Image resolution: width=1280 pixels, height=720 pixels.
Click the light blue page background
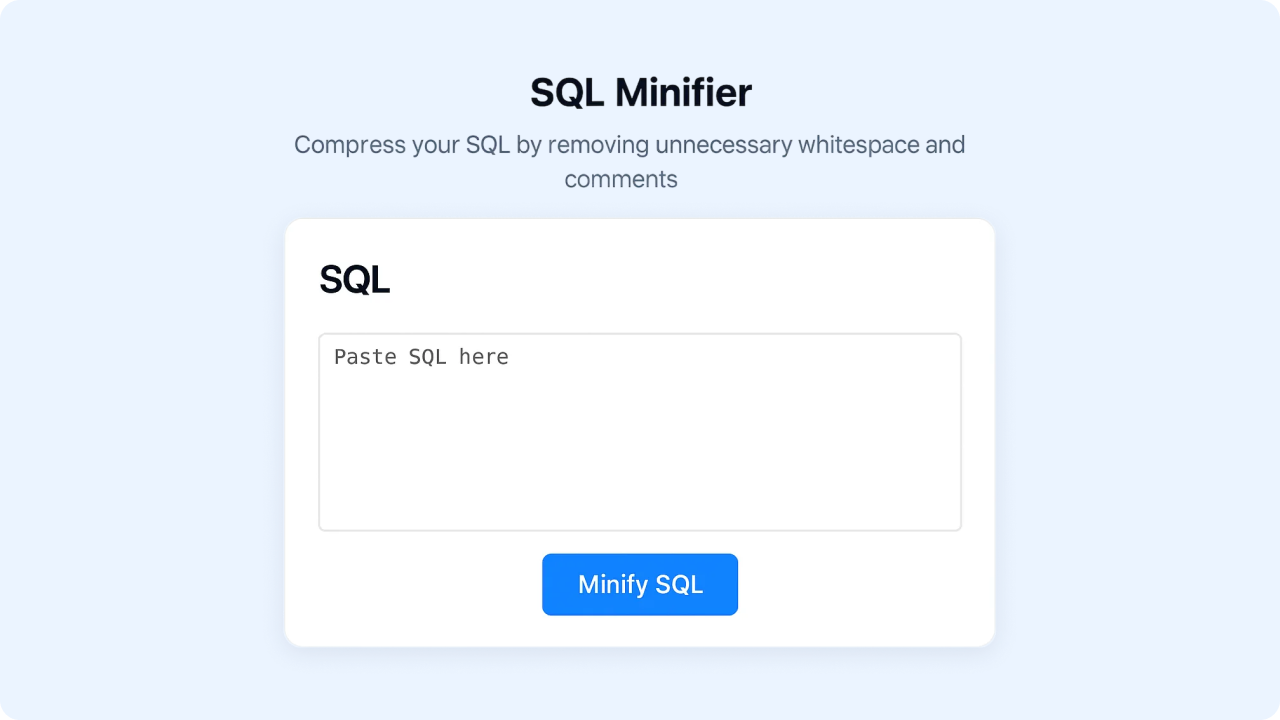tap(120, 400)
